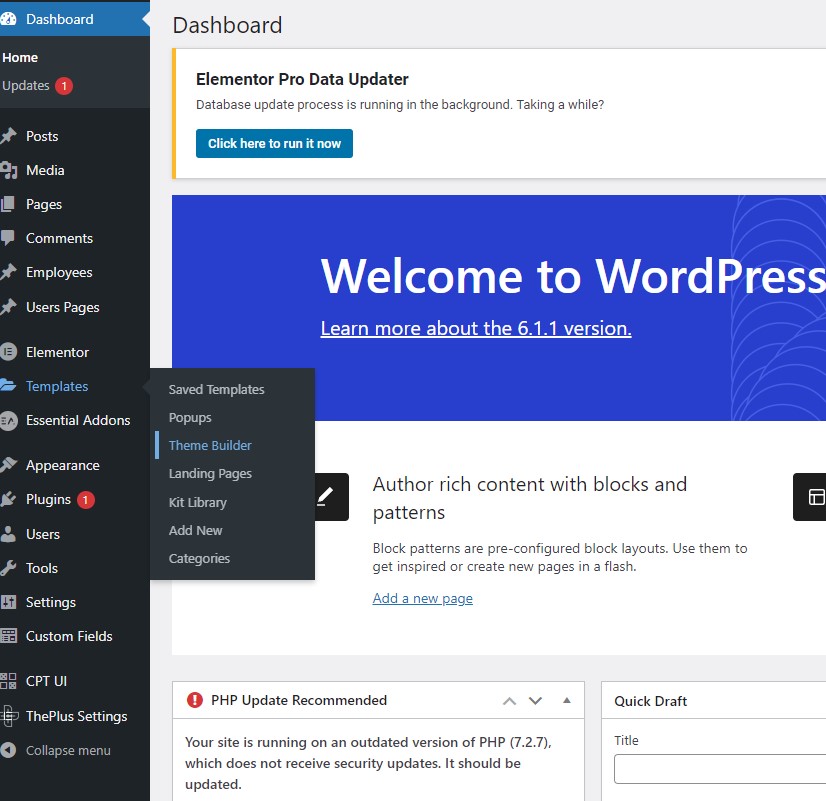Move PHP Update widget up
The height and width of the screenshot is (801, 826).
(x=509, y=701)
